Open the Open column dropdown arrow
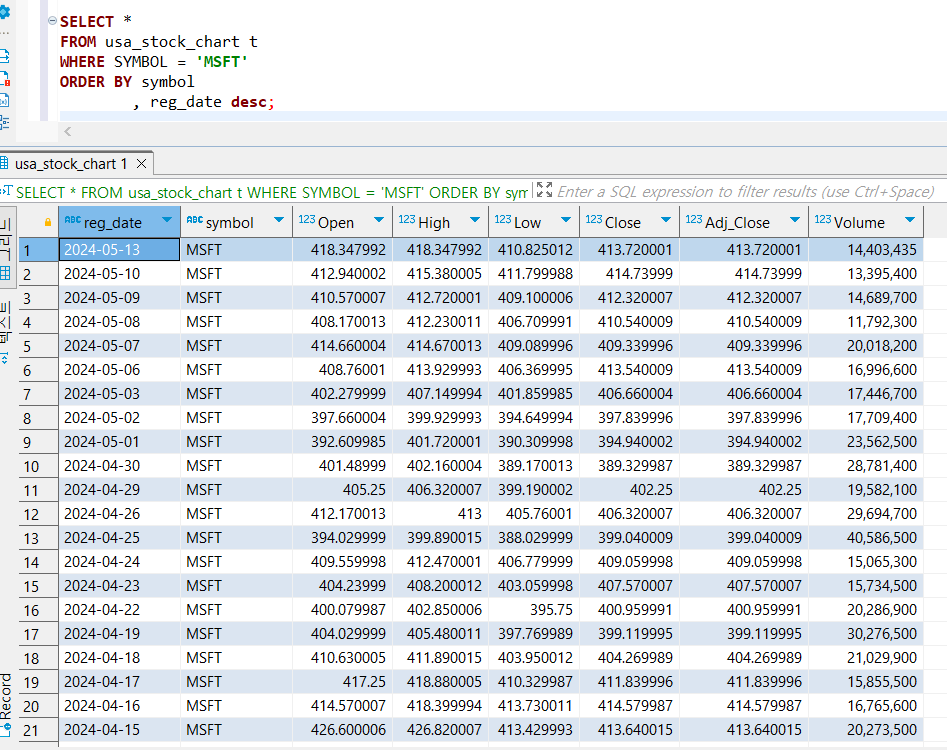This screenshot has height=750, width=947. [379, 220]
